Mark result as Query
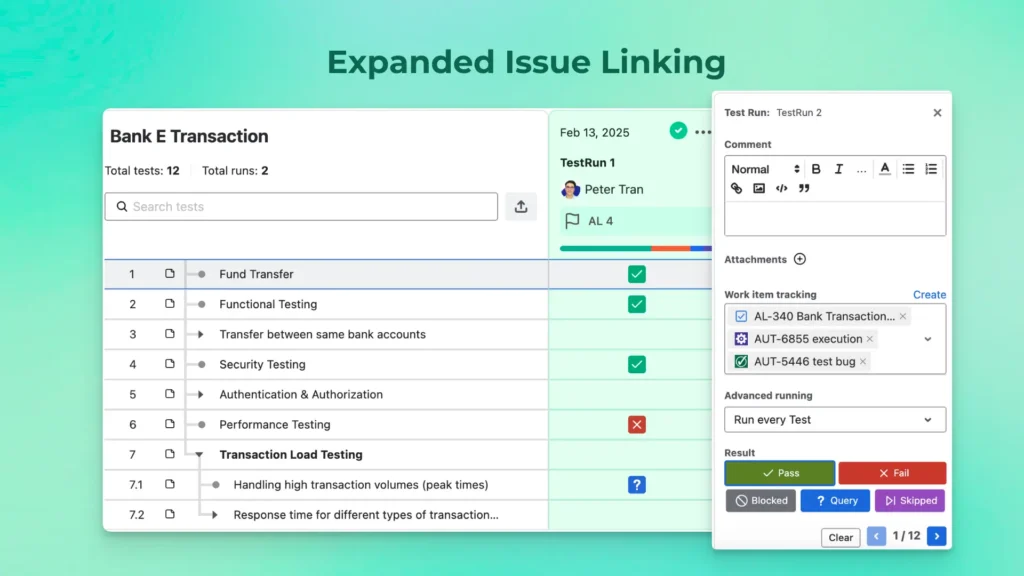1024x576 pixels. pos(835,500)
